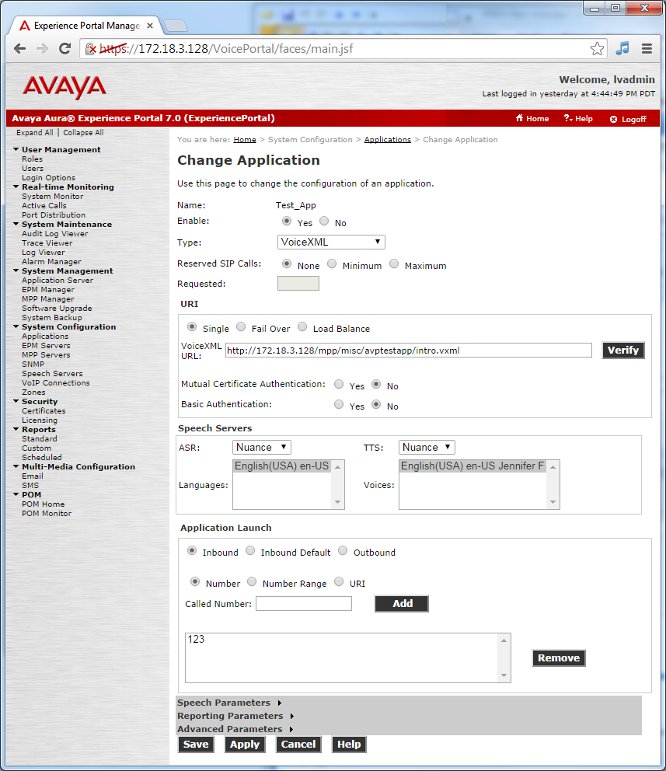Open the Type VoiceXML dropdown

[331, 242]
